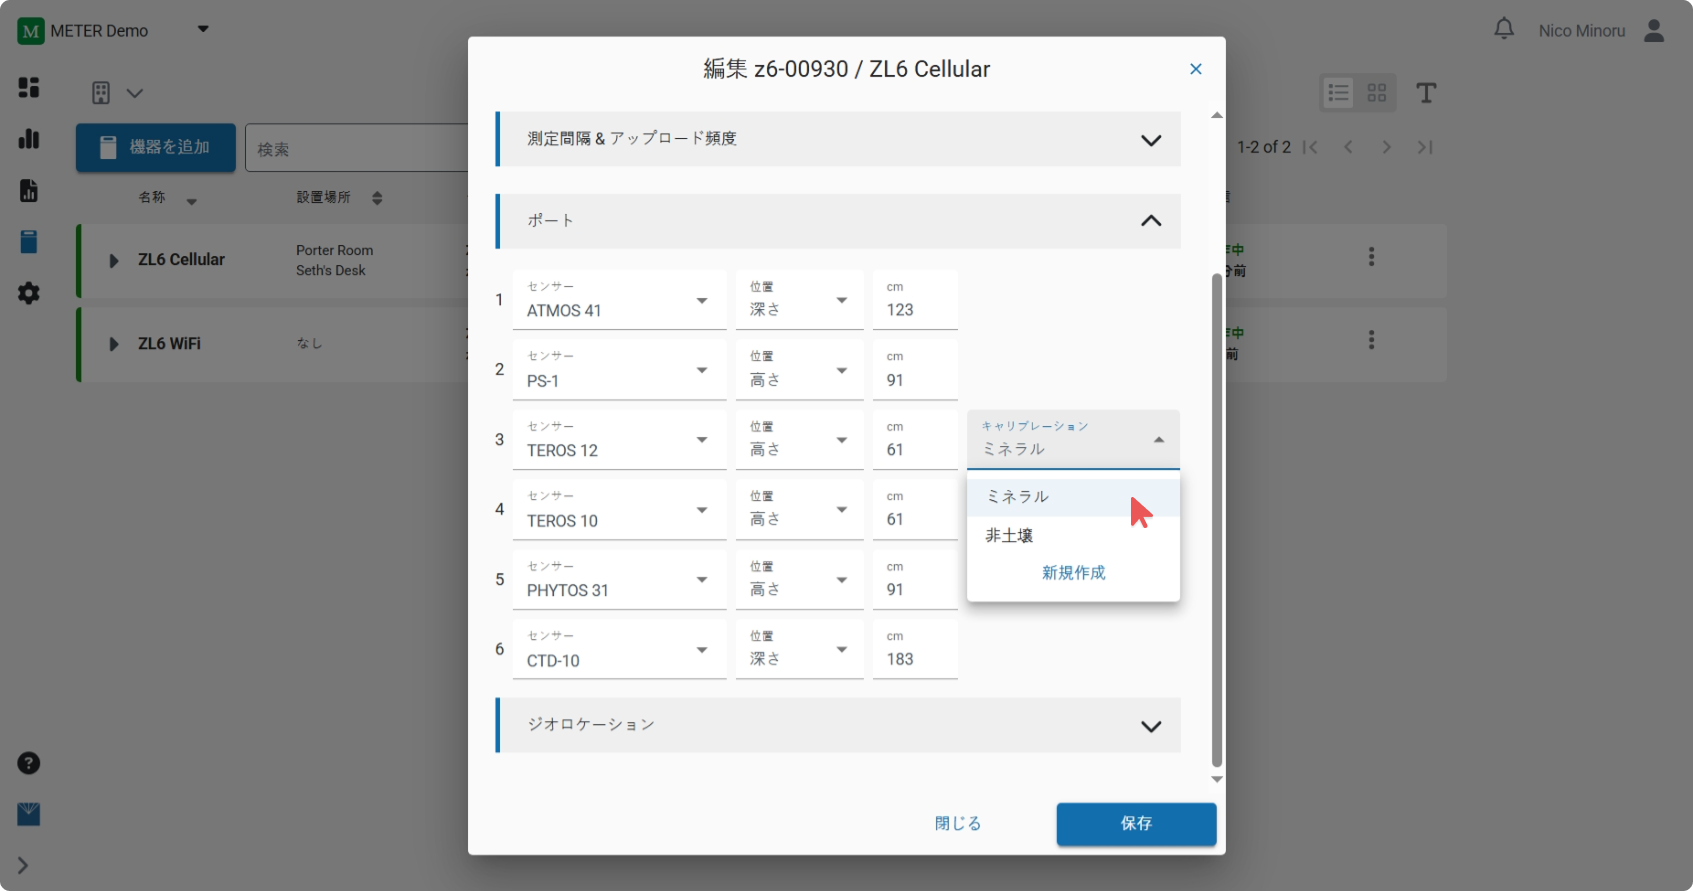
Task: Edit port 1 cm value 123
Action: 915,300
